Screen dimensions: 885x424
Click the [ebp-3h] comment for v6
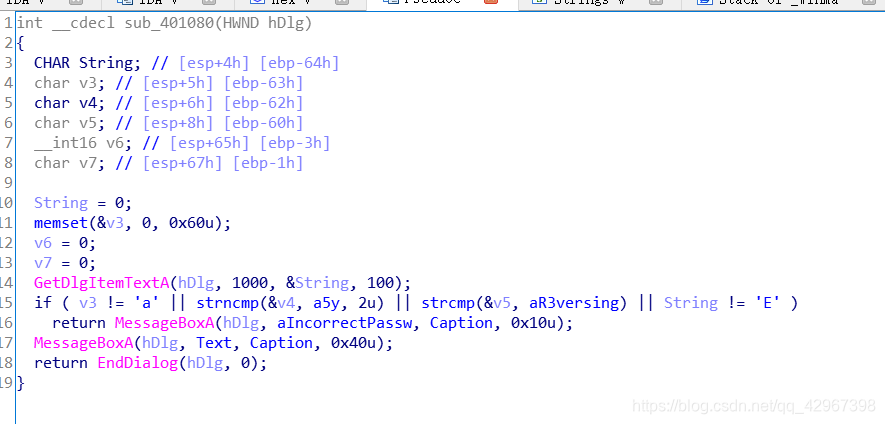point(295,143)
